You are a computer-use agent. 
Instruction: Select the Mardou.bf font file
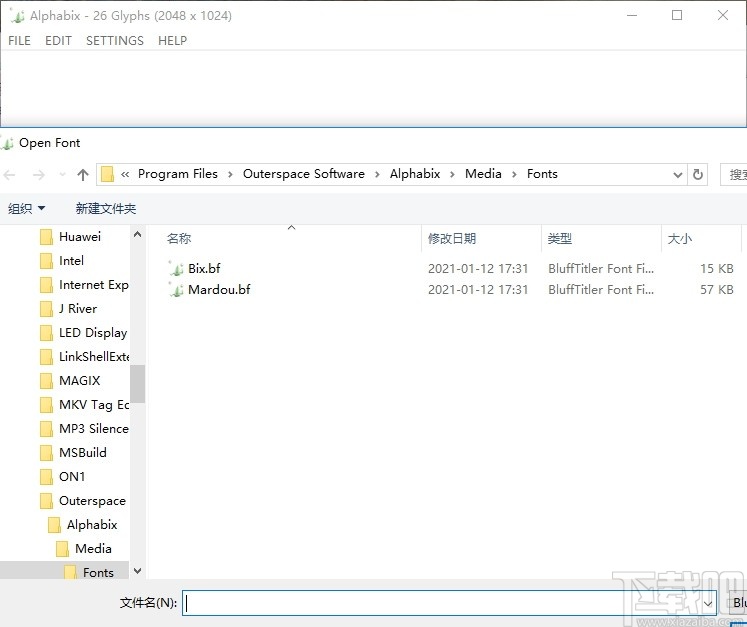[x=219, y=289]
